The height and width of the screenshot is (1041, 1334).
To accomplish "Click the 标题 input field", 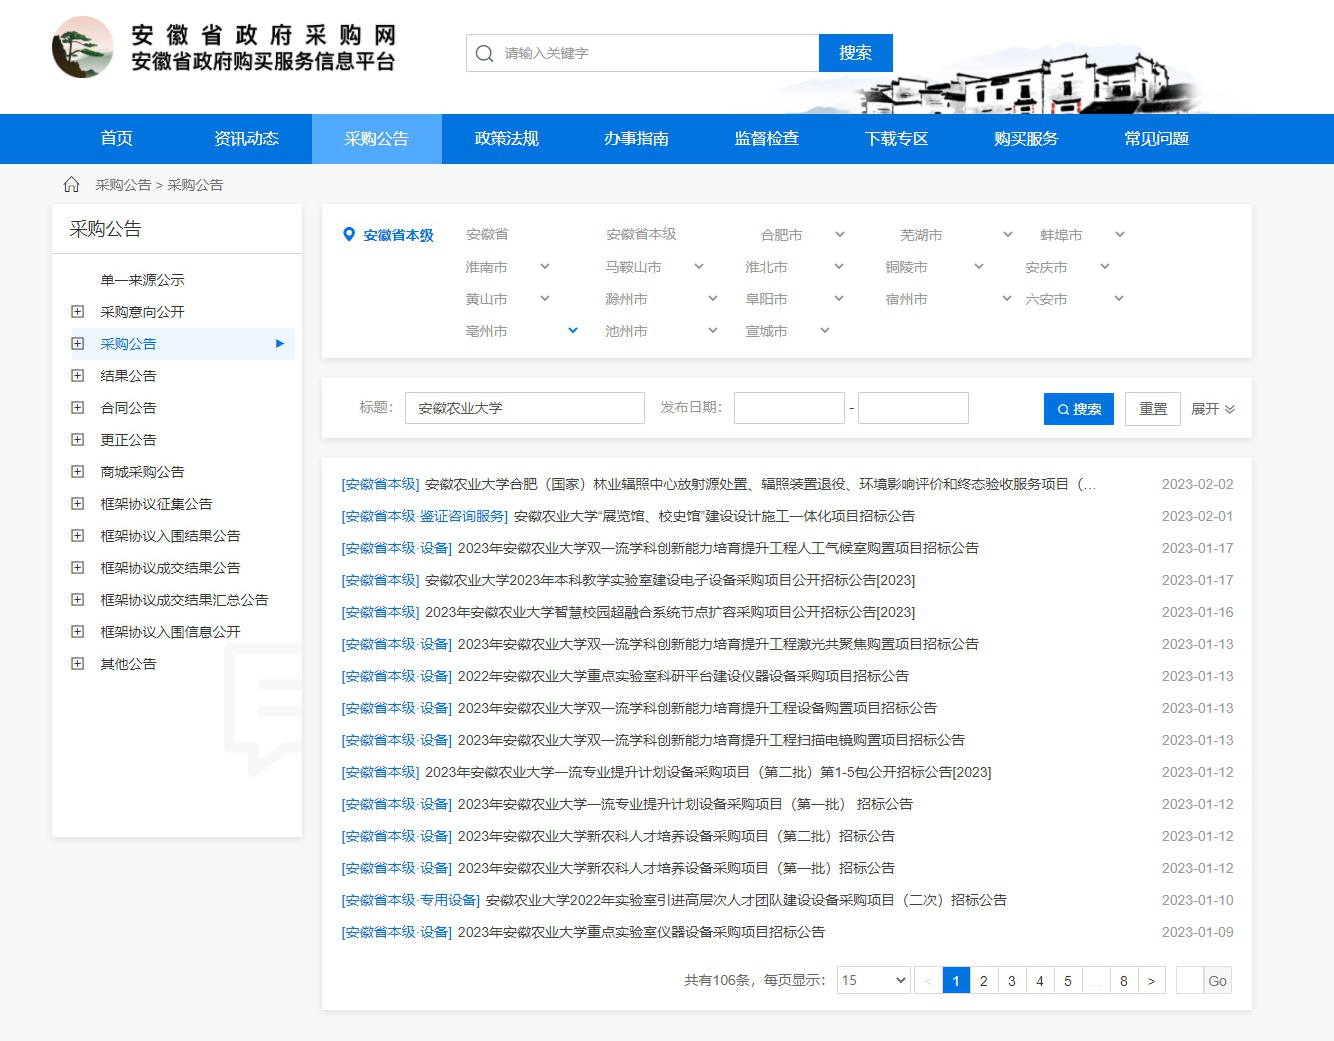I will click(x=524, y=409).
